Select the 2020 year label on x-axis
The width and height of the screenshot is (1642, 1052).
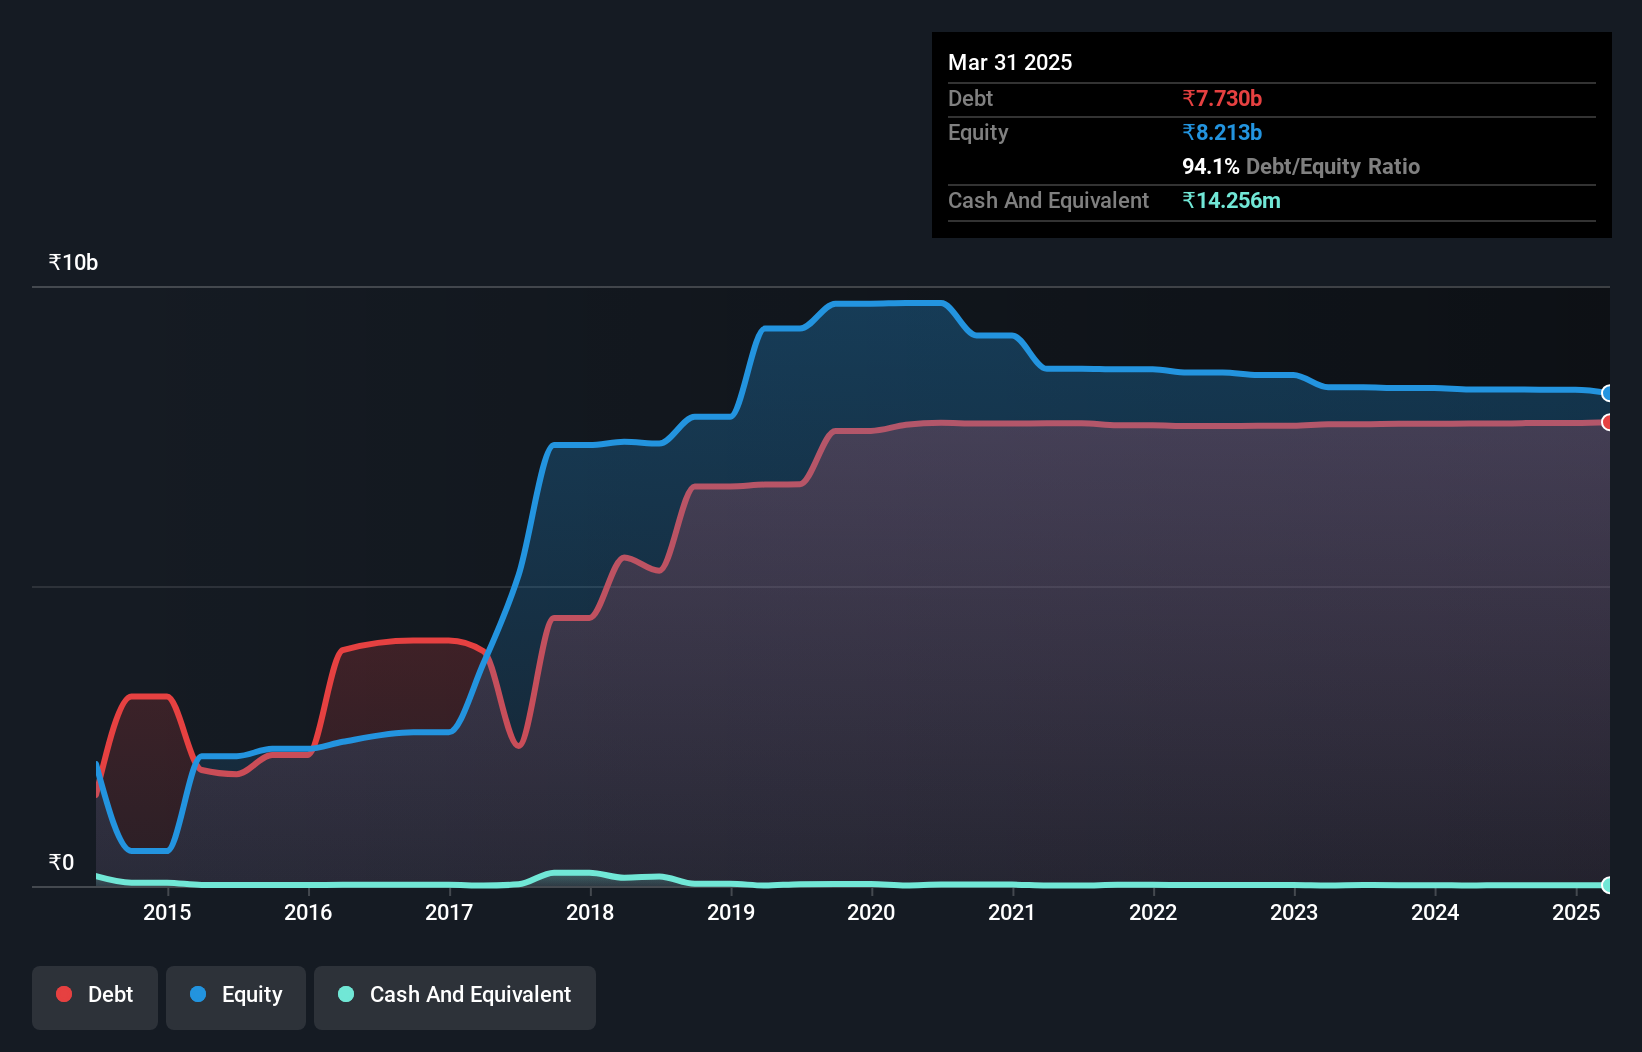coord(871,912)
